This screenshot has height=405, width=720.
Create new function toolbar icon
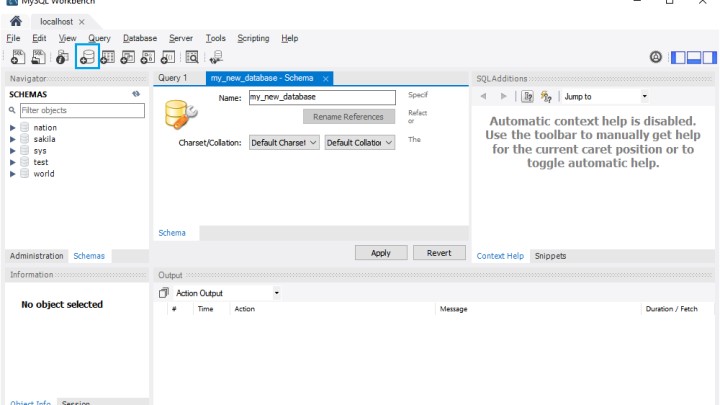[168, 57]
